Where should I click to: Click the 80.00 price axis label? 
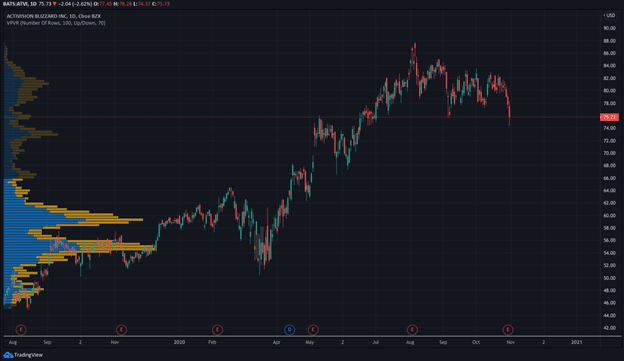[609, 91]
